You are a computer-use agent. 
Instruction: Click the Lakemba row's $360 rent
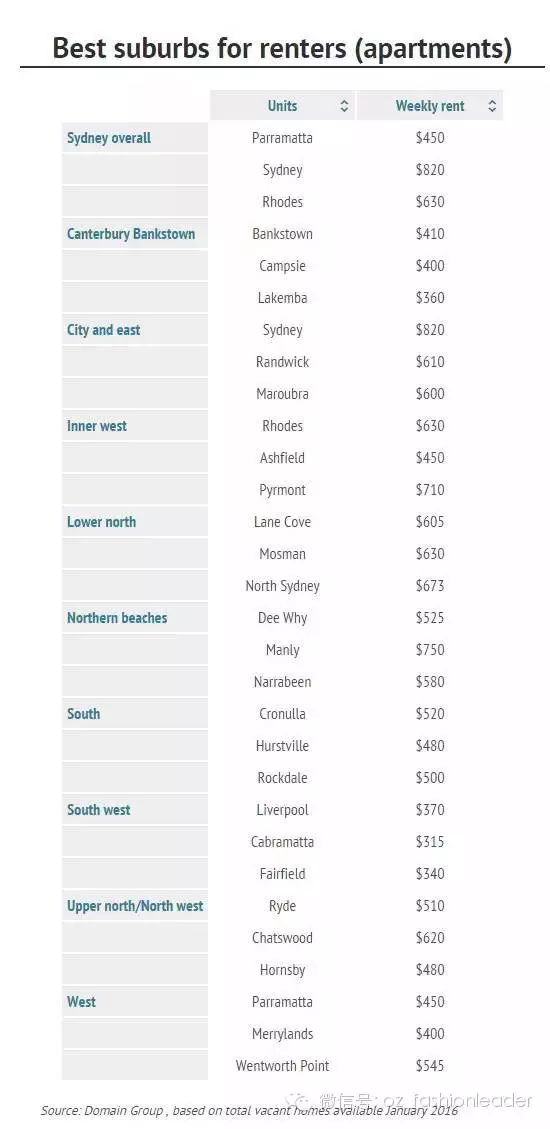(430, 297)
